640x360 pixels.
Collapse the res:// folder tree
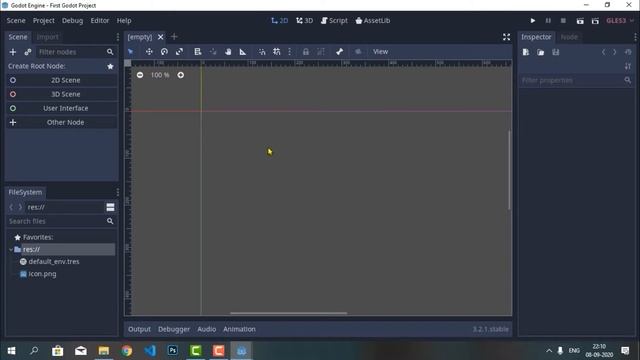click(x=11, y=249)
